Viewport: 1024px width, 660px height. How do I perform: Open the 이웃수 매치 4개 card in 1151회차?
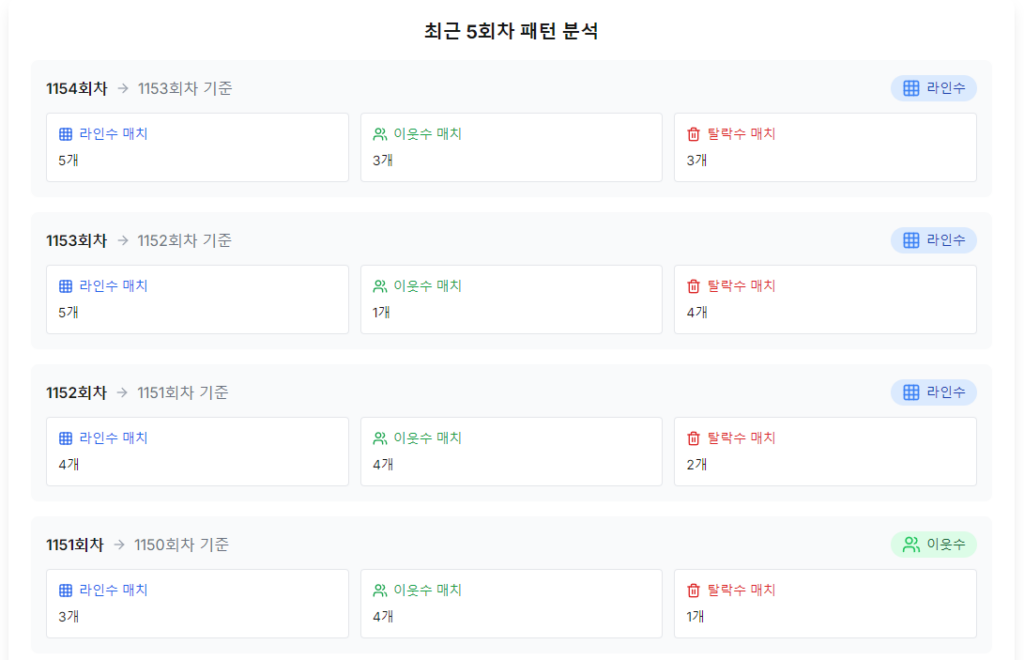click(x=511, y=604)
